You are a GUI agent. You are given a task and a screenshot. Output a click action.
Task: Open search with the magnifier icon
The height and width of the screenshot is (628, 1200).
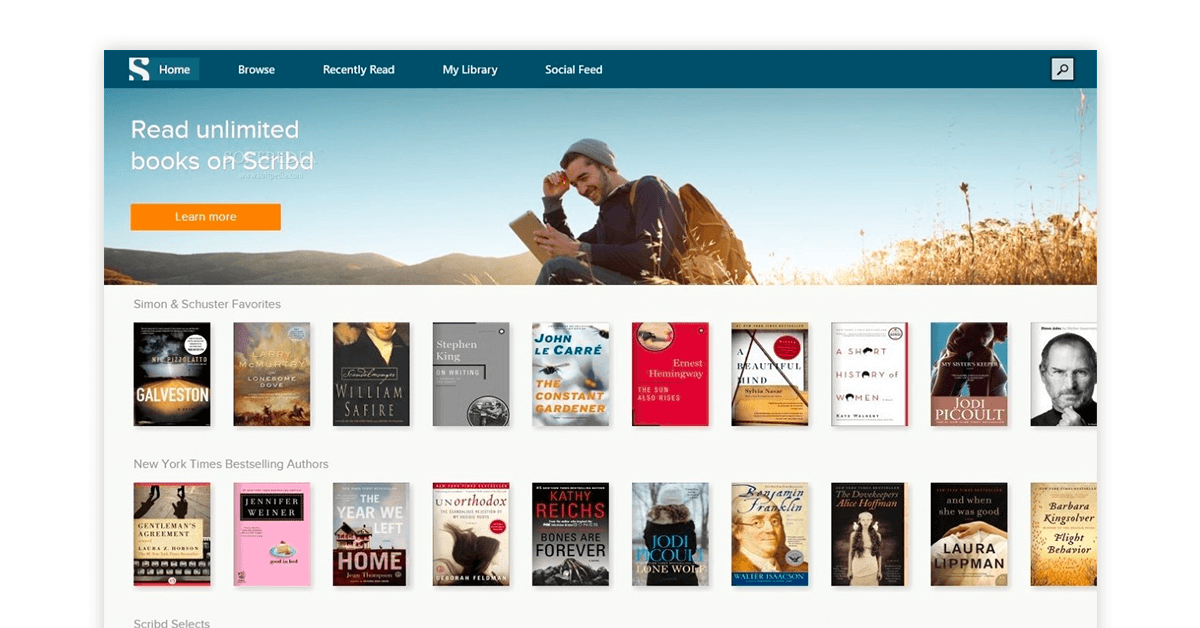click(x=1062, y=69)
